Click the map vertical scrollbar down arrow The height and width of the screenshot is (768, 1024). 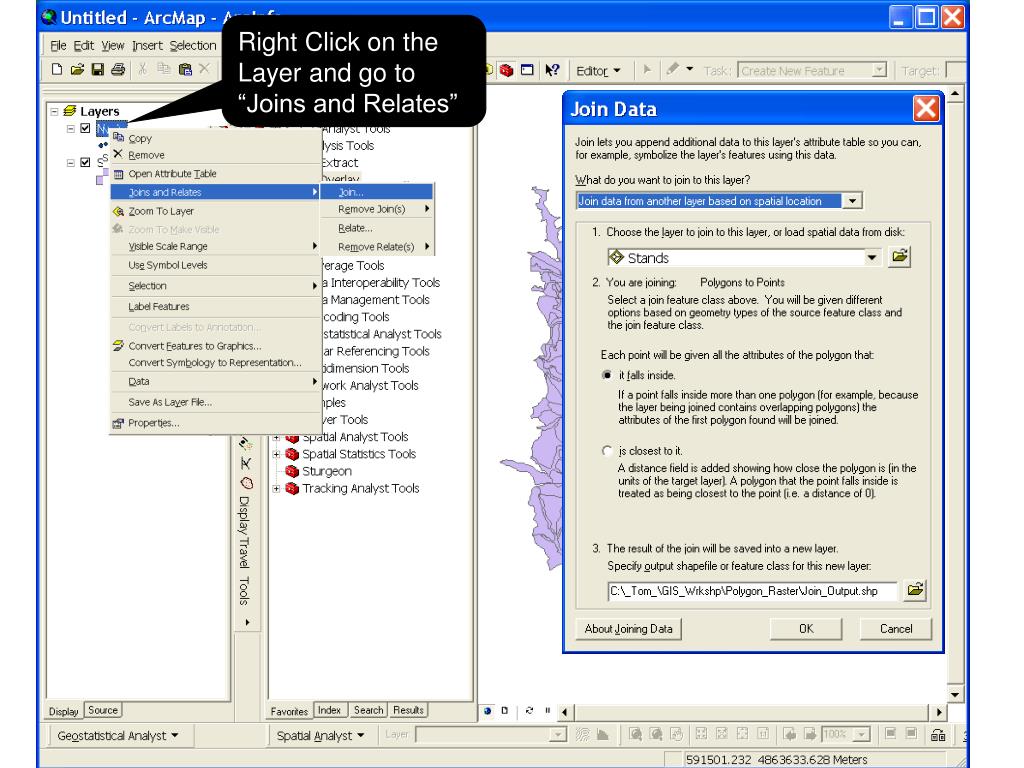[955, 695]
